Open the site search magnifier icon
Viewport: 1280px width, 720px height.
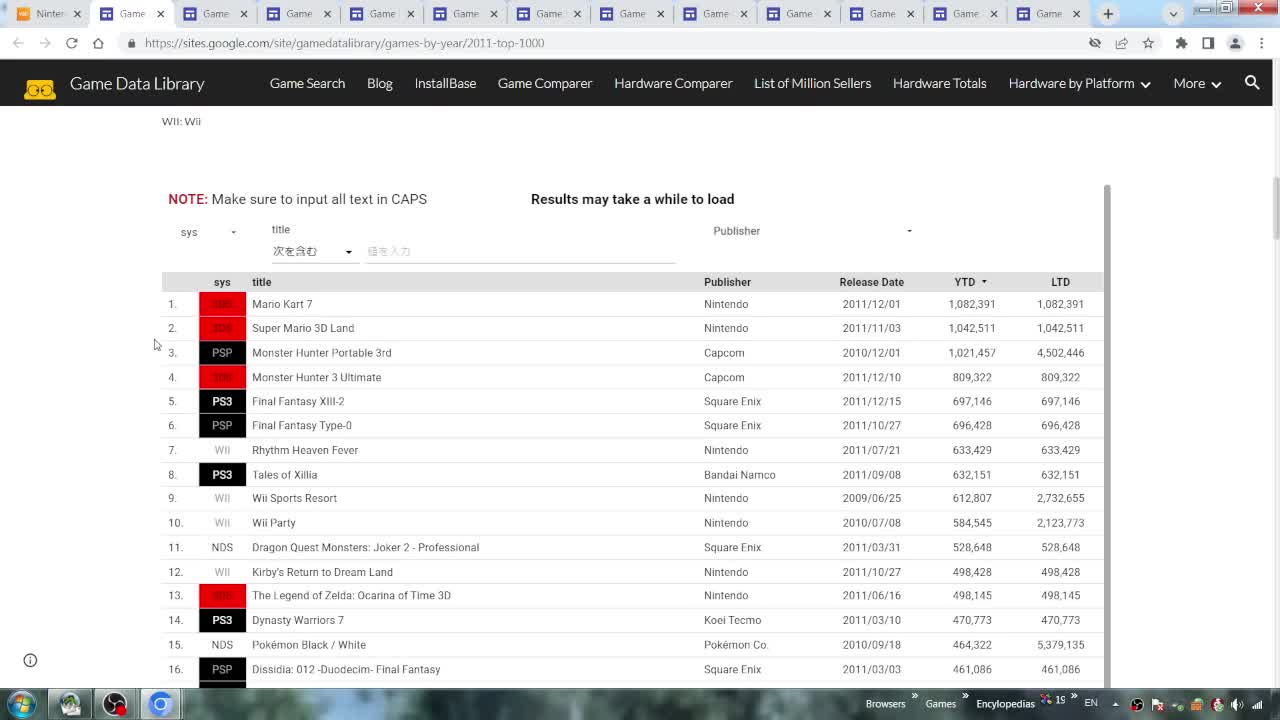pyautogui.click(x=1252, y=83)
